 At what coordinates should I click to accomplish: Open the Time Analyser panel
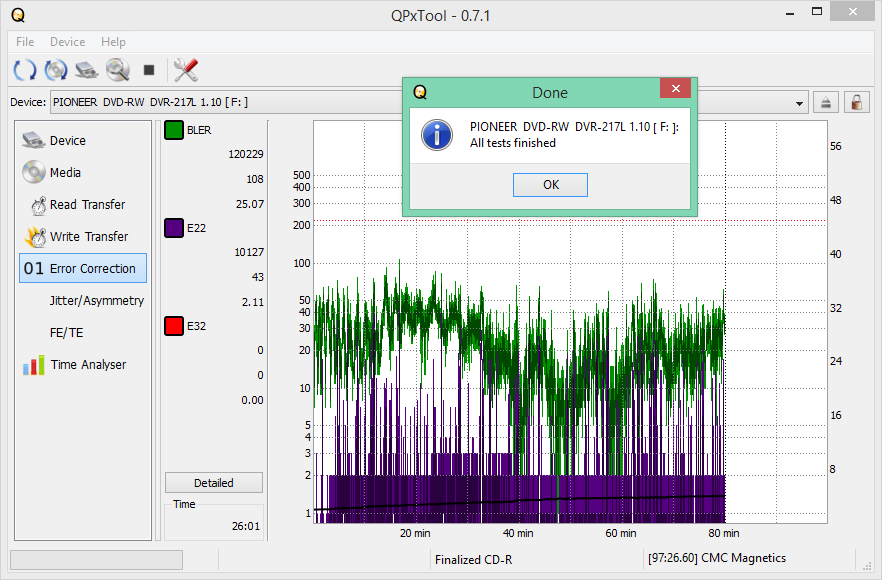coord(83,365)
